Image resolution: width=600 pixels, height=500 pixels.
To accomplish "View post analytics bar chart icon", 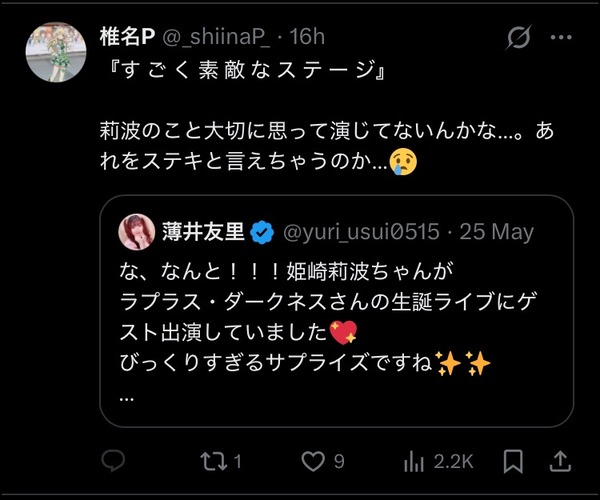I will [x=414, y=461].
